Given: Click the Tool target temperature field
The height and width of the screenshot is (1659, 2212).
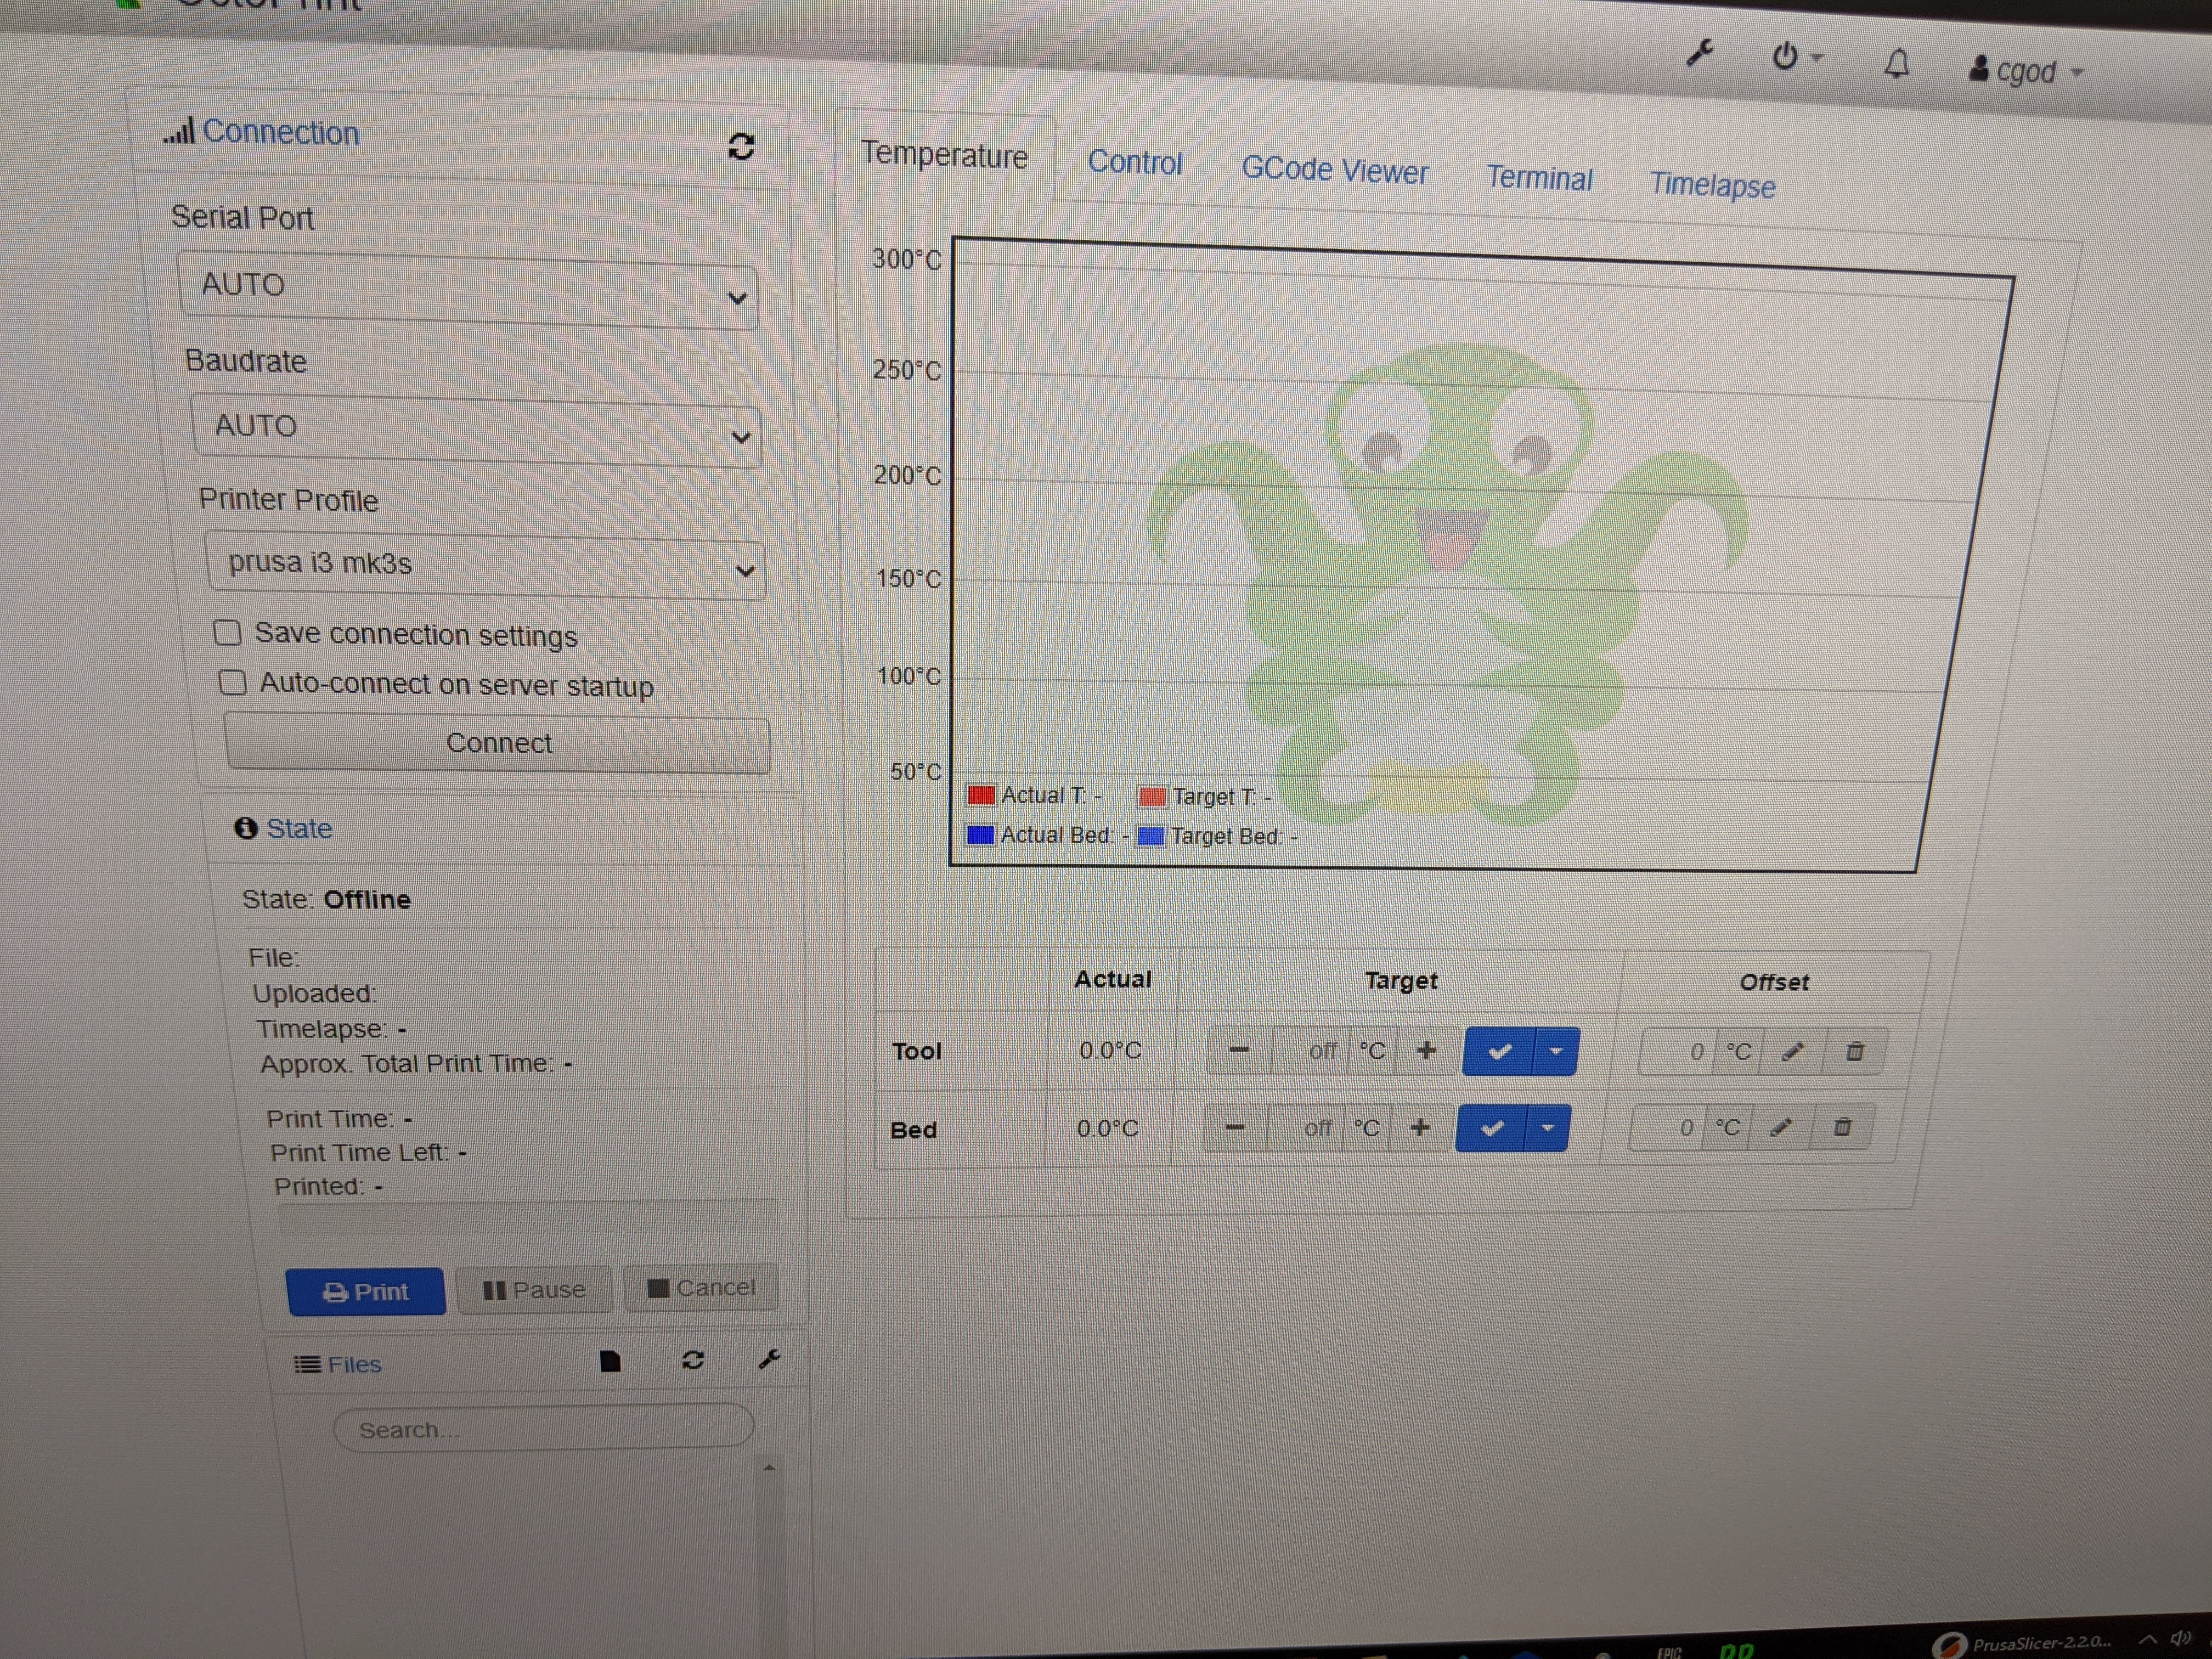Looking at the screenshot, I should point(1309,1050).
